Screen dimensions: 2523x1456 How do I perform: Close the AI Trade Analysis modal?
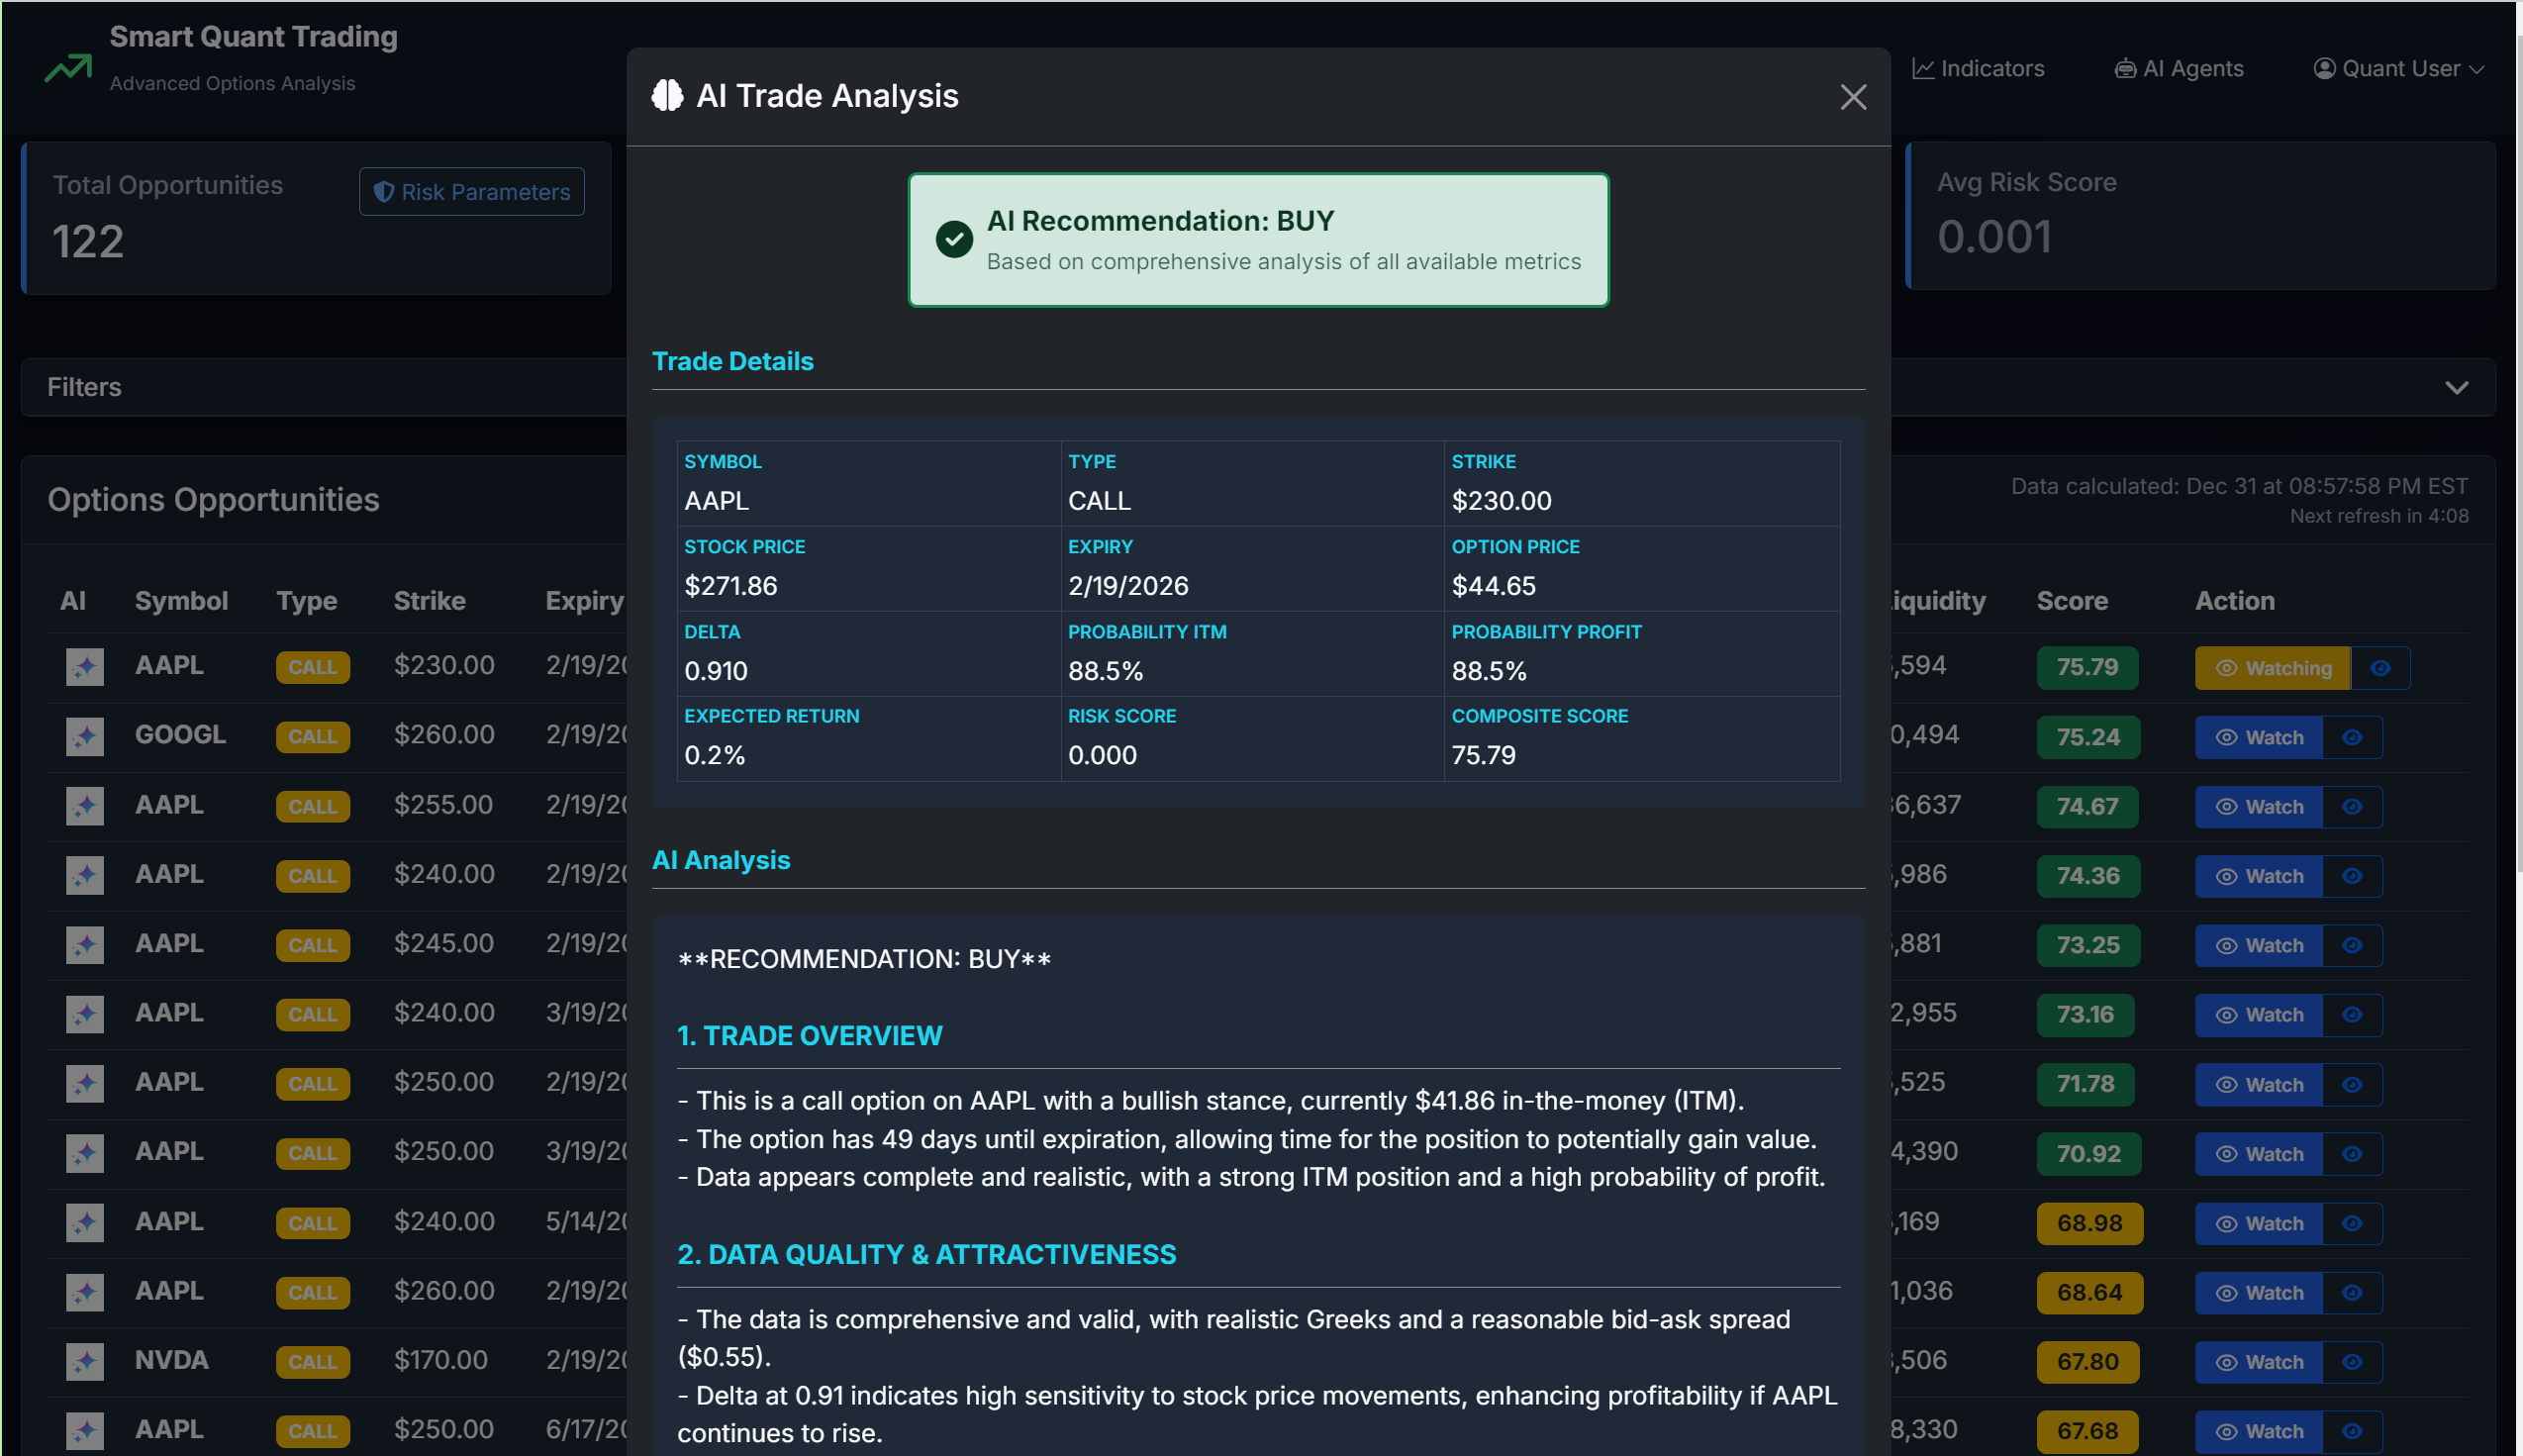coord(1853,96)
